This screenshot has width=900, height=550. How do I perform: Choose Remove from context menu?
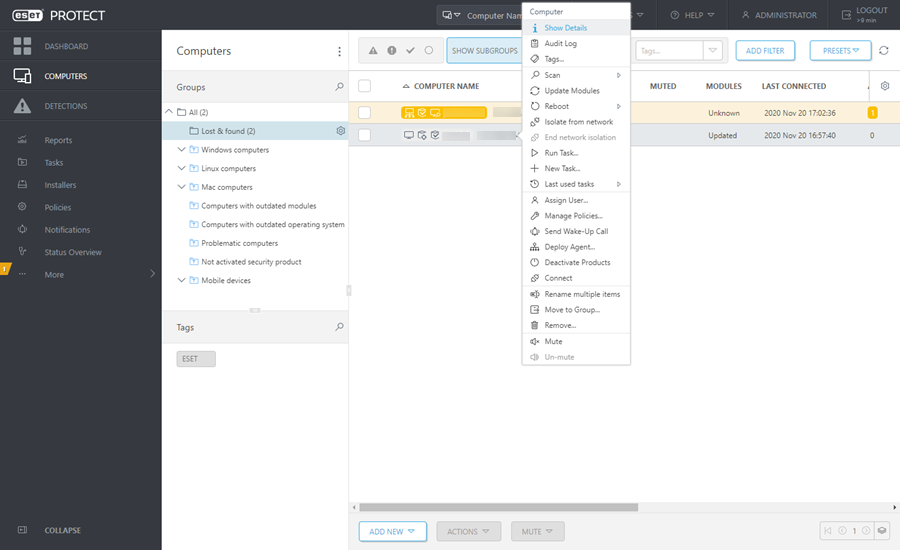click(x=576, y=325)
